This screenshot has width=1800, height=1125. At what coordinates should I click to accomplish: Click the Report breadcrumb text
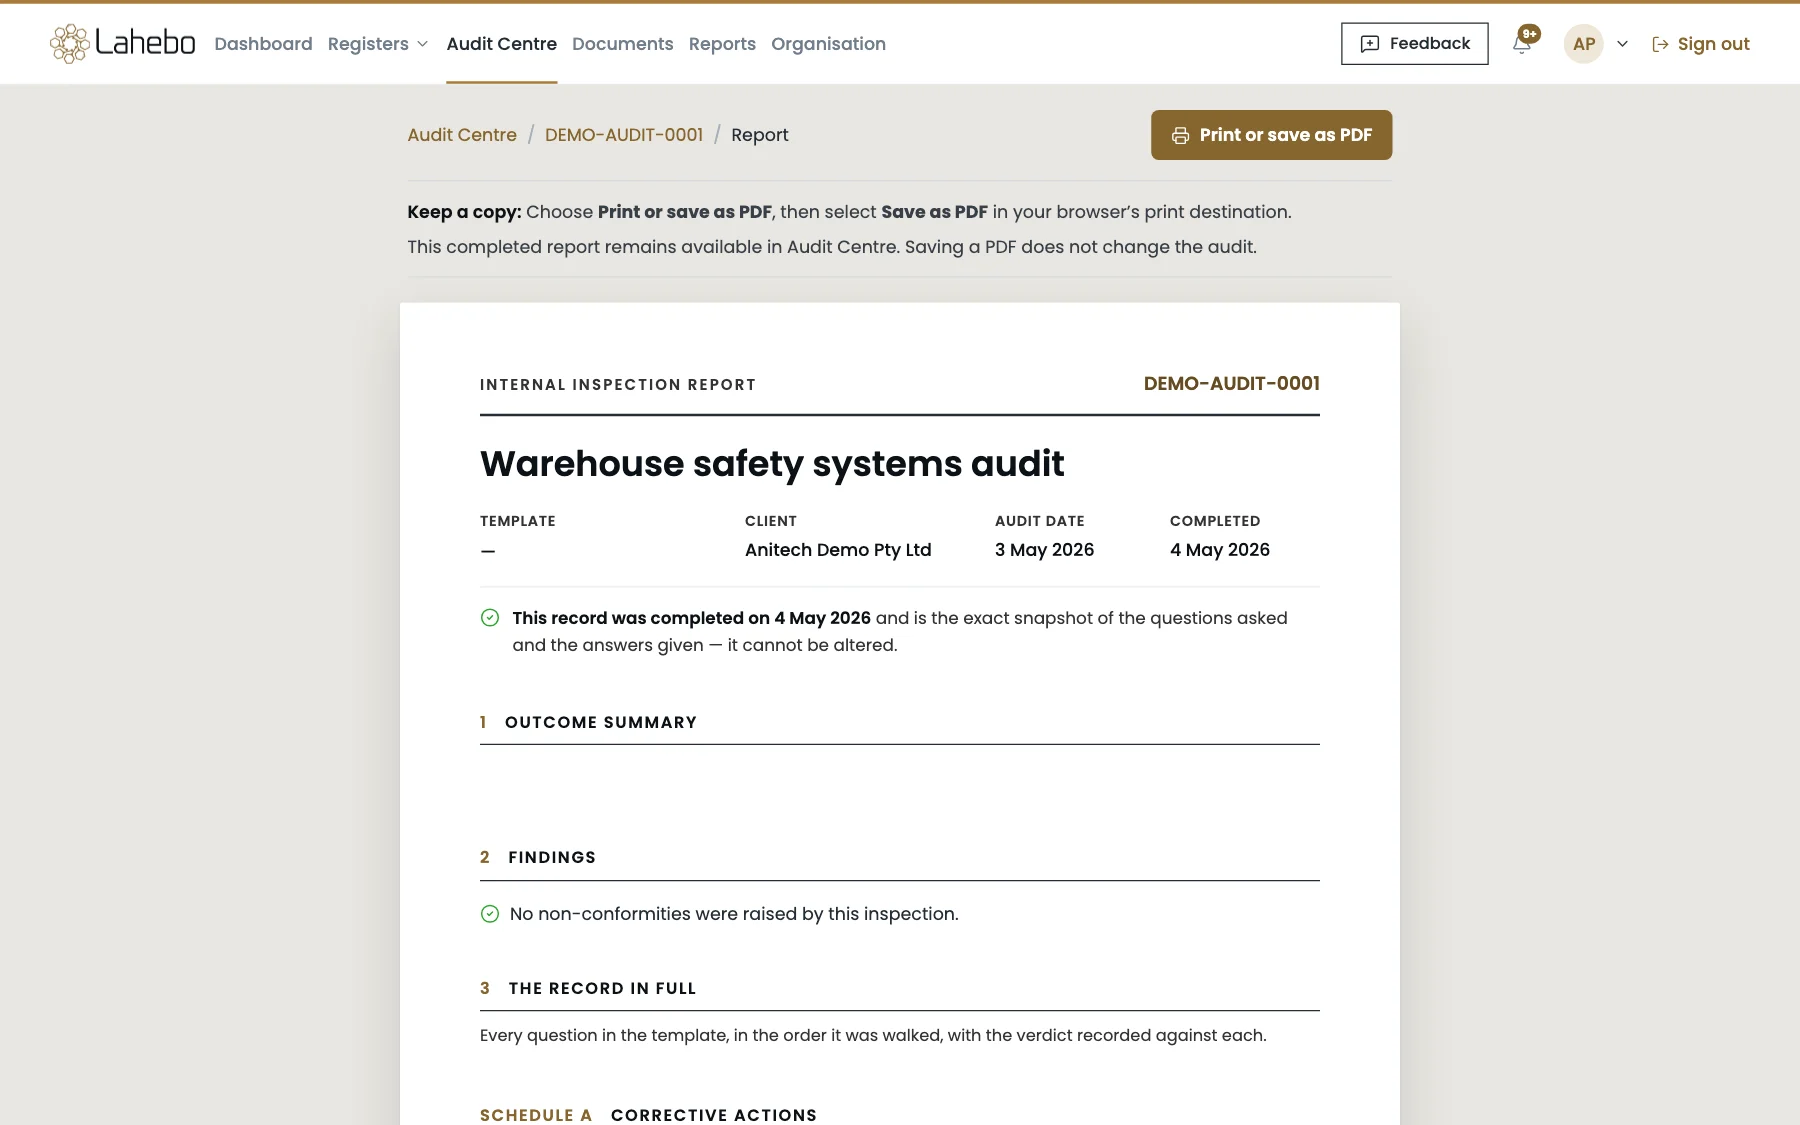[x=759, y=135]
